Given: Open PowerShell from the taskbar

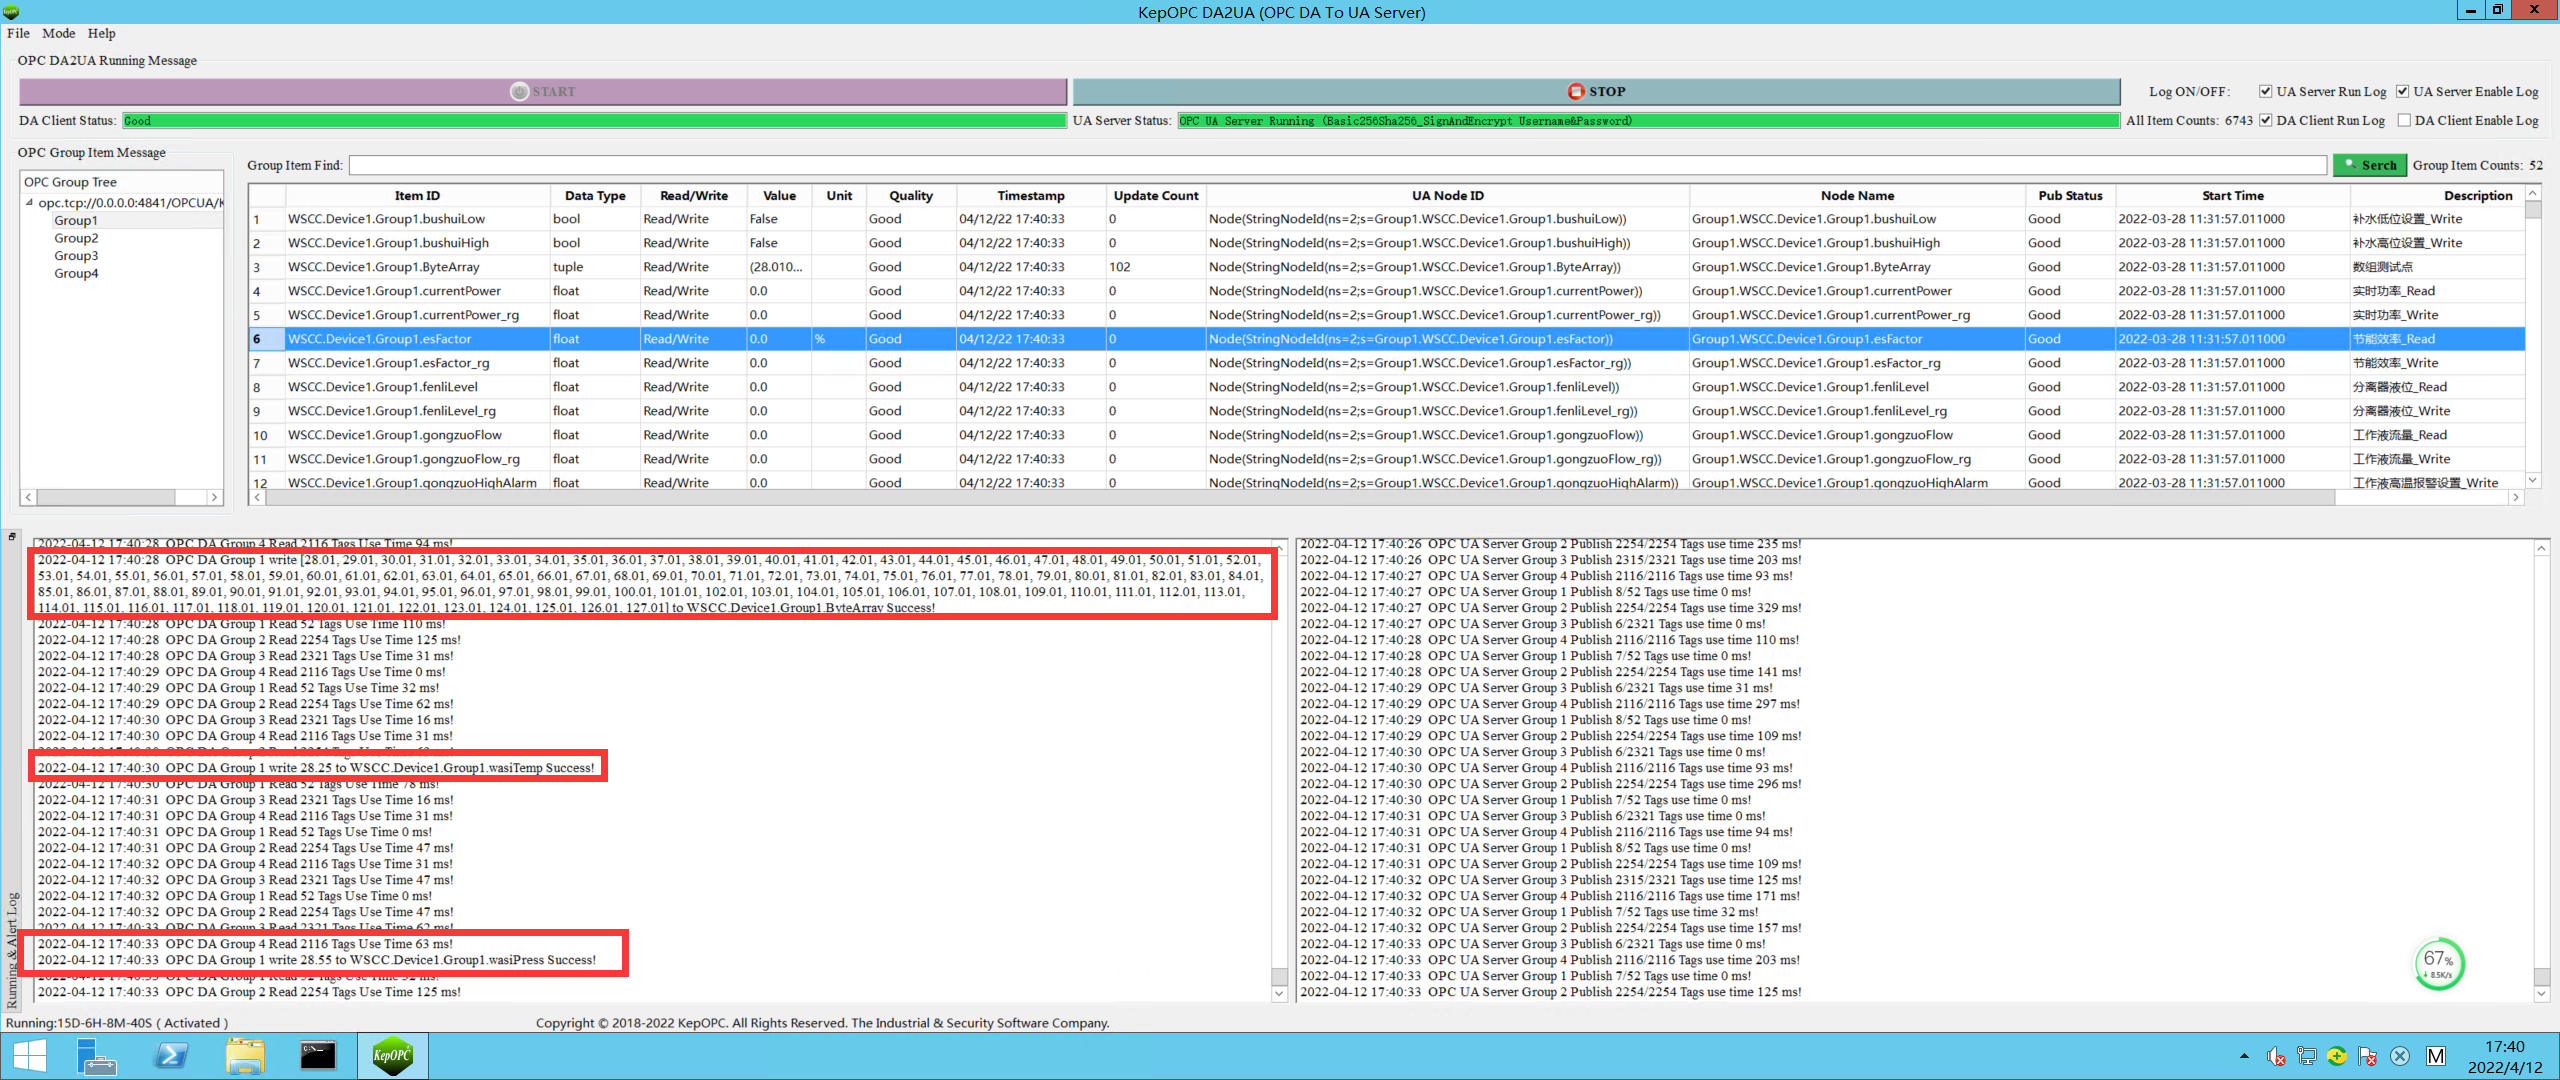Looking at the screenshot, I should point(171,1056).
